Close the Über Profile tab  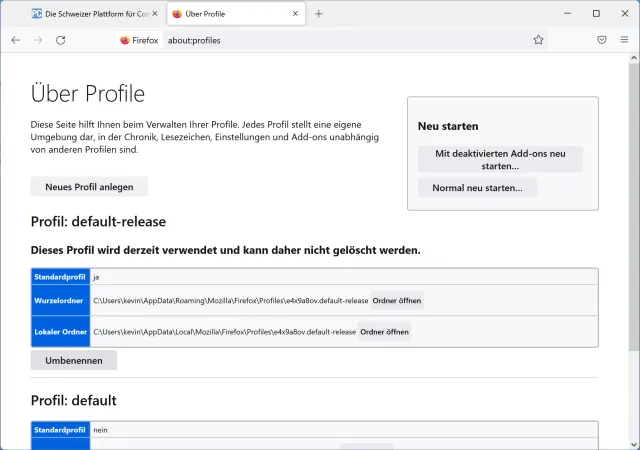[x=296, y=14]
